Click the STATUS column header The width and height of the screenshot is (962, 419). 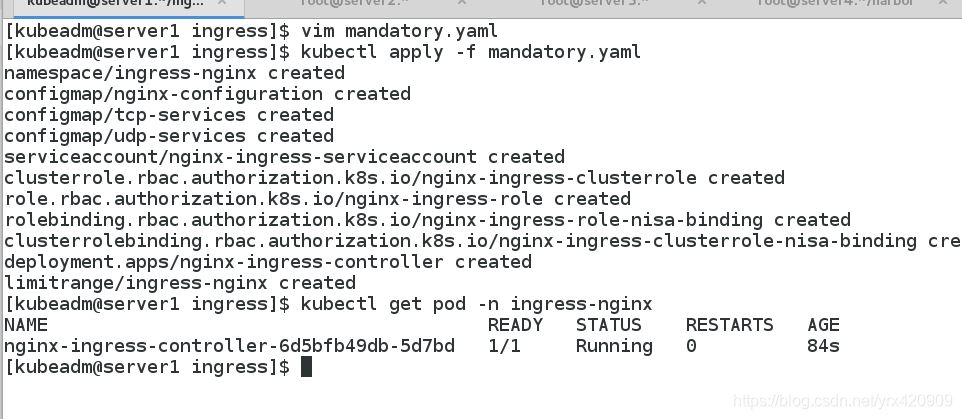608,325
